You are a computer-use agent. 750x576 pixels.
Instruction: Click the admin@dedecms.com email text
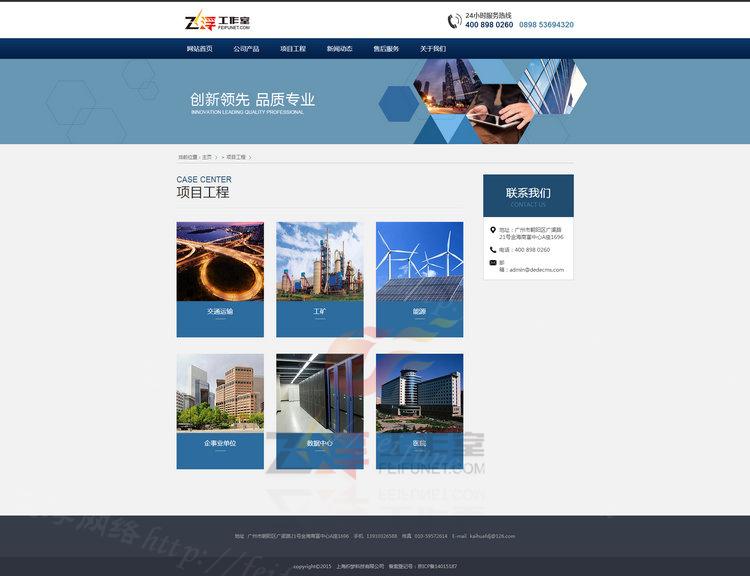coord(536,270)
